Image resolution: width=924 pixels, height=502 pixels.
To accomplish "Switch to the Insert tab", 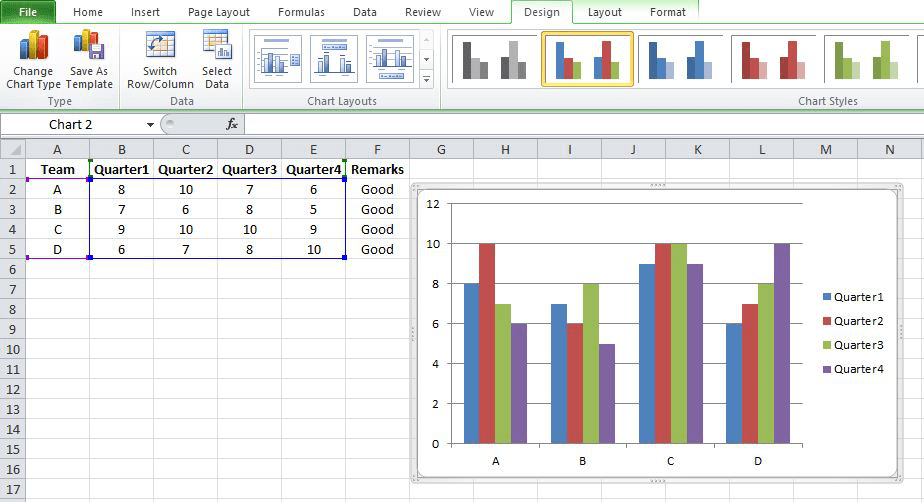I will [x=145, y=12].
